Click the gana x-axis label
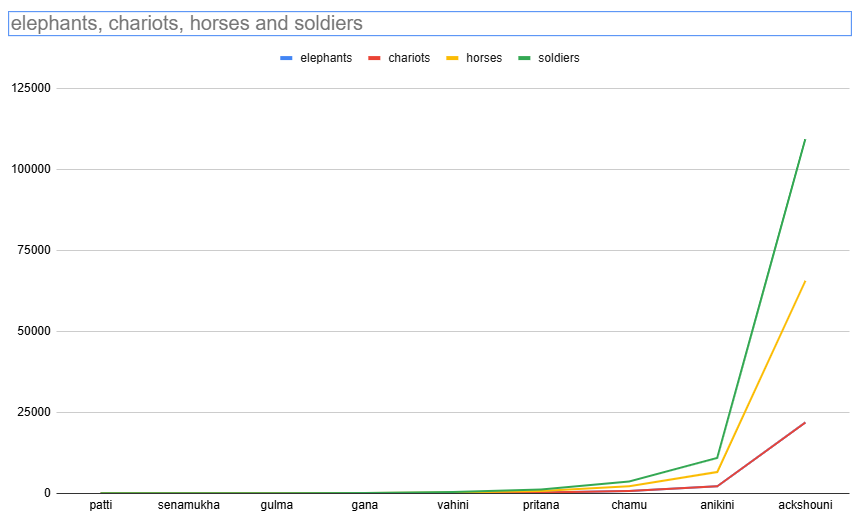 (364, 505)
